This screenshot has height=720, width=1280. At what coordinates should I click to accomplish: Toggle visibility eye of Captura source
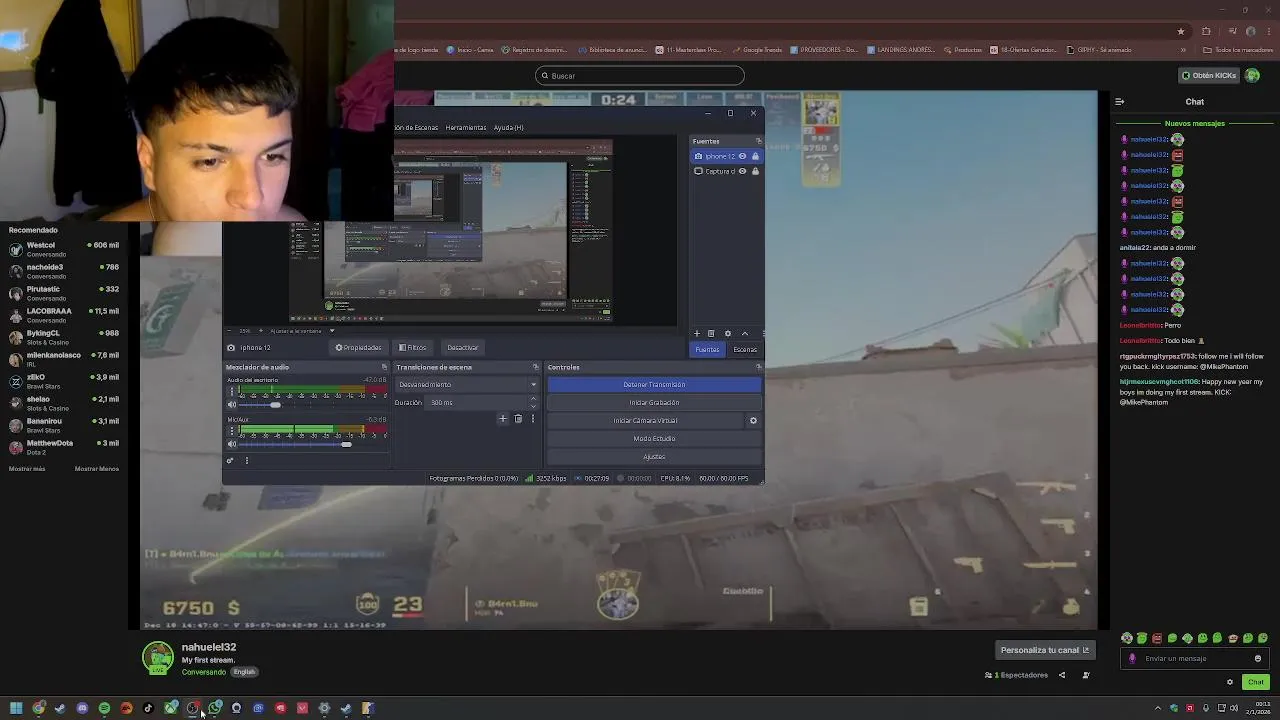coord(742,171)
